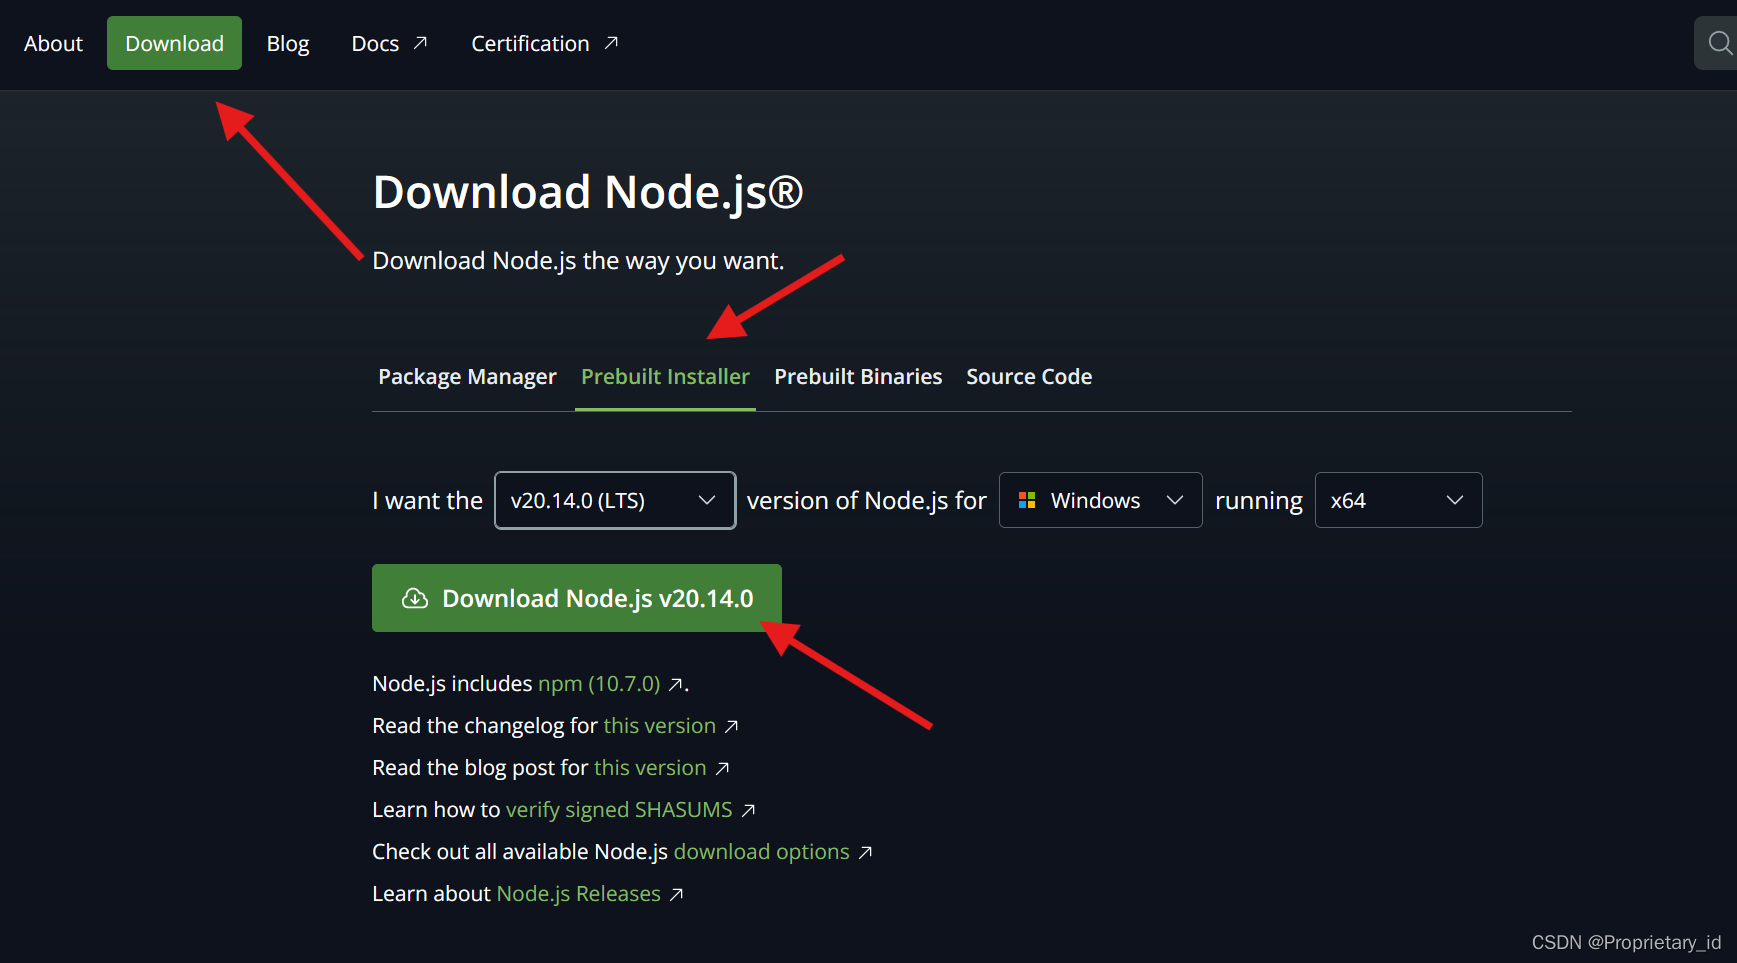Click the 'Download Node.js®' heading
The width and height of the screenshot is (1737, 963).
(588, 192)
